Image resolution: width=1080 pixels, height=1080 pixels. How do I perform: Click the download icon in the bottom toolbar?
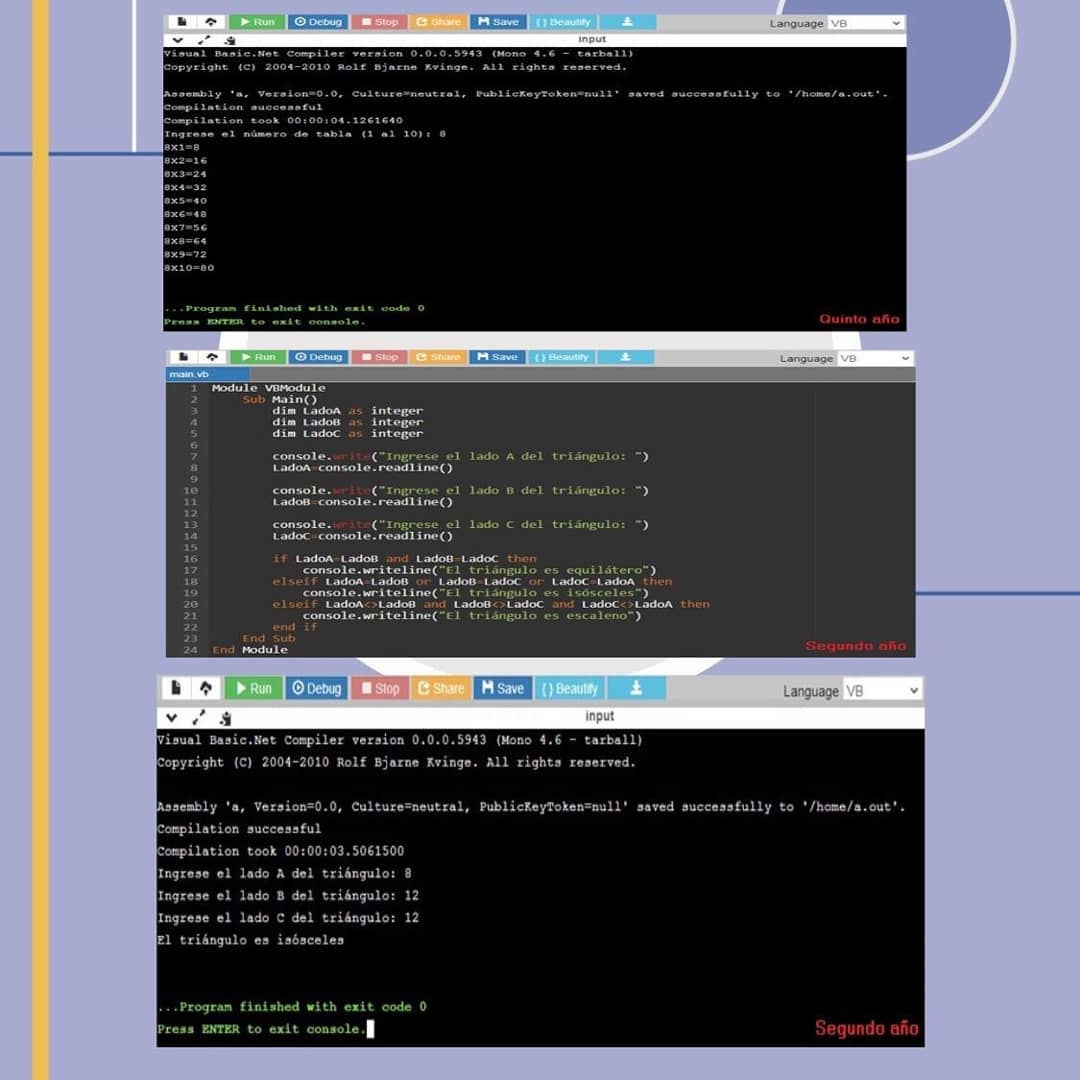pyautogui.click(x=635, y=688)
